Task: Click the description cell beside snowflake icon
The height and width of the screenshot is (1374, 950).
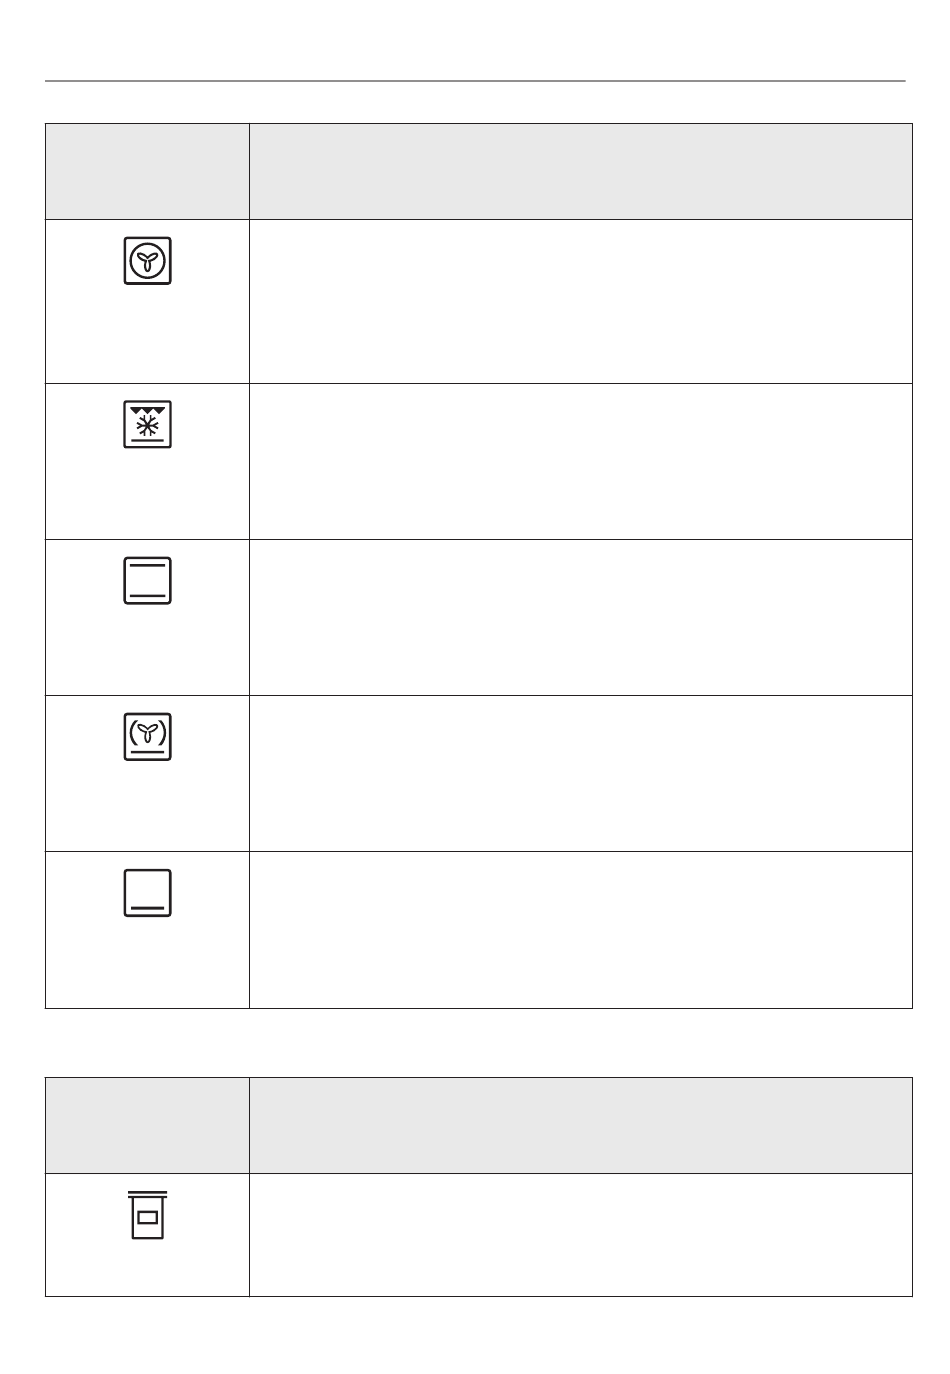Action: [x=580, y=461]
